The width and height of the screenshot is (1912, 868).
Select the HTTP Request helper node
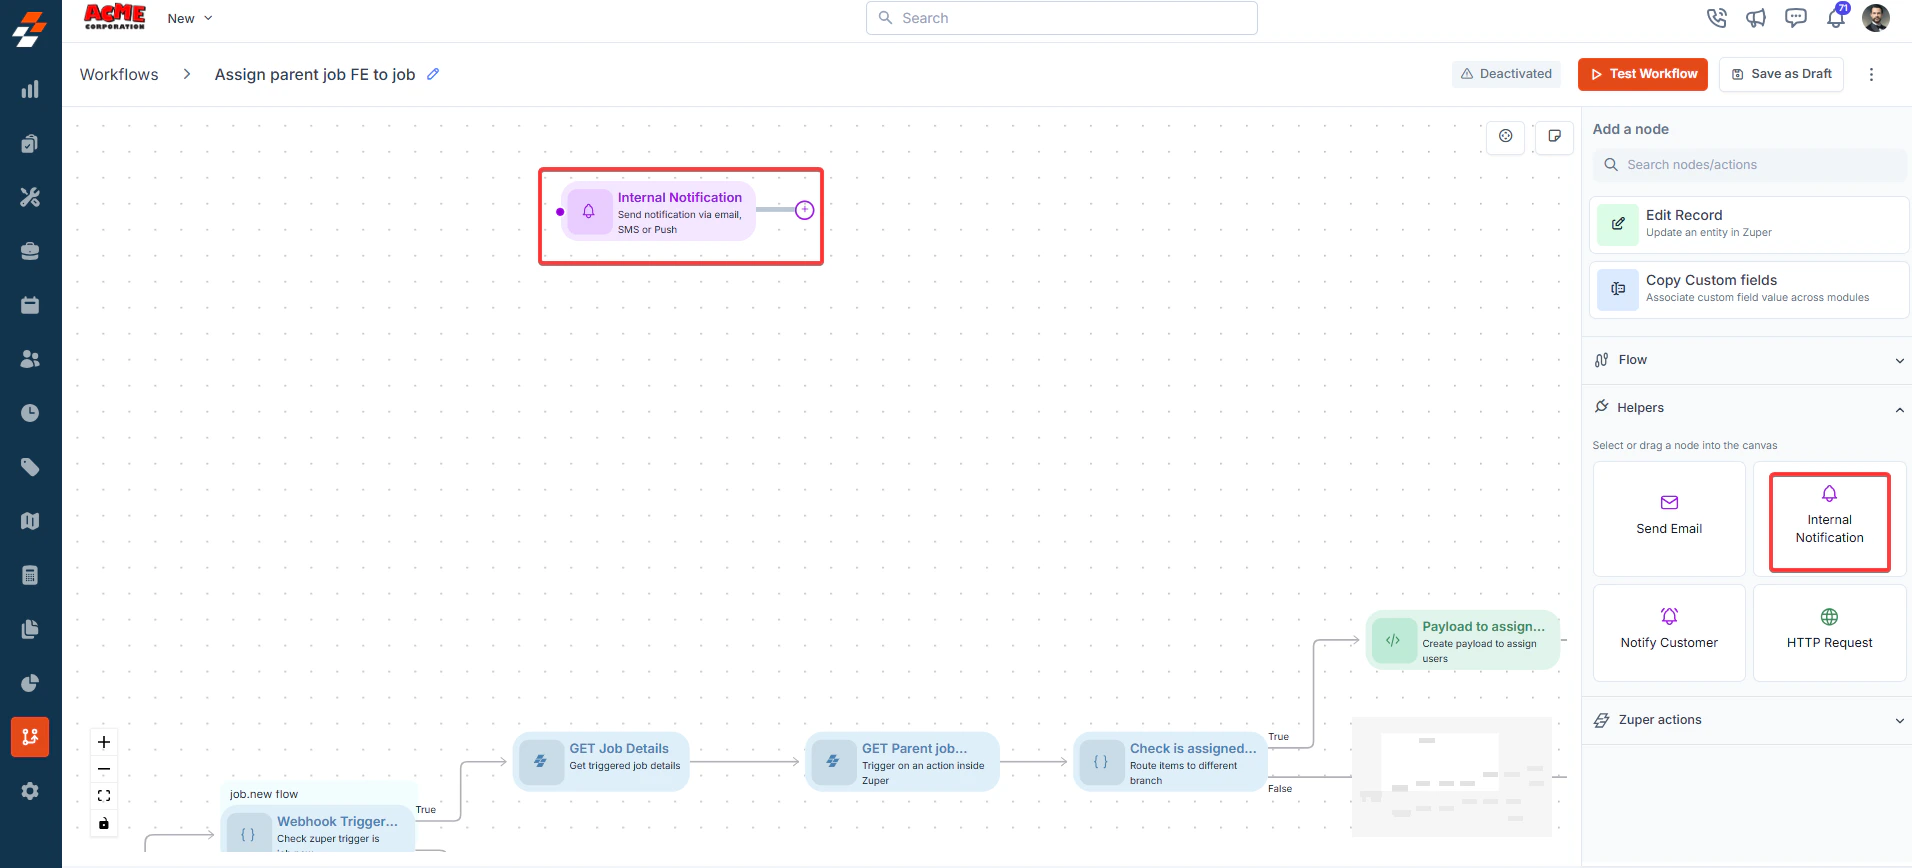[x=1829, y=633]
